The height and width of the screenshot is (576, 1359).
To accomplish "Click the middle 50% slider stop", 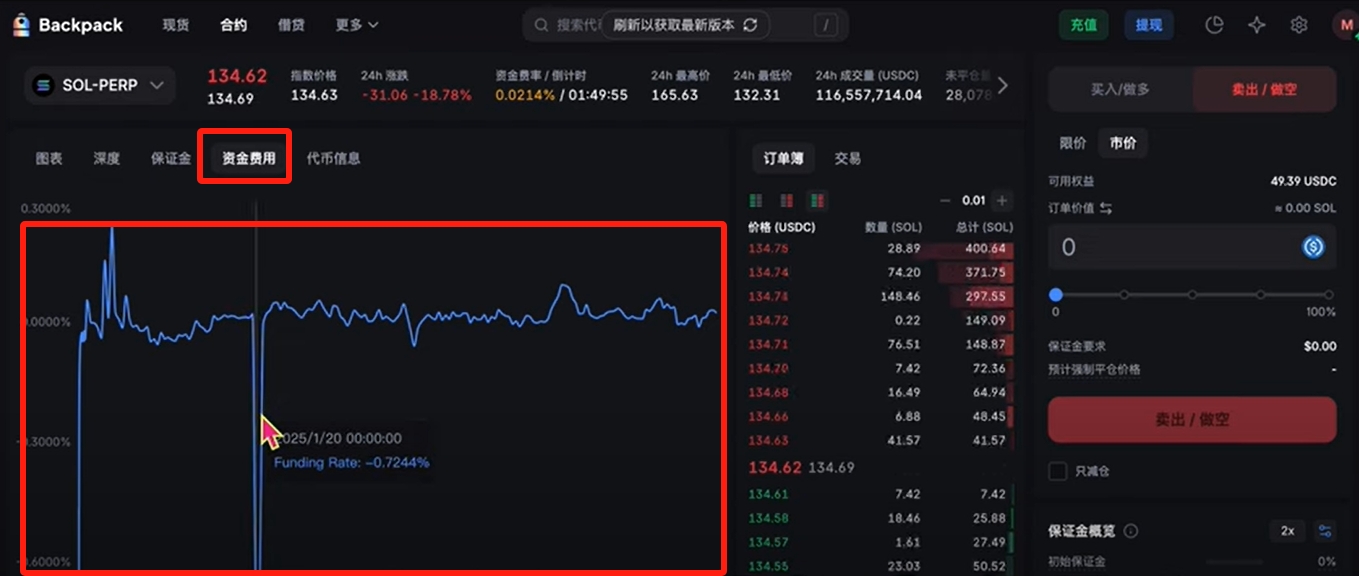I will 1192,295.
